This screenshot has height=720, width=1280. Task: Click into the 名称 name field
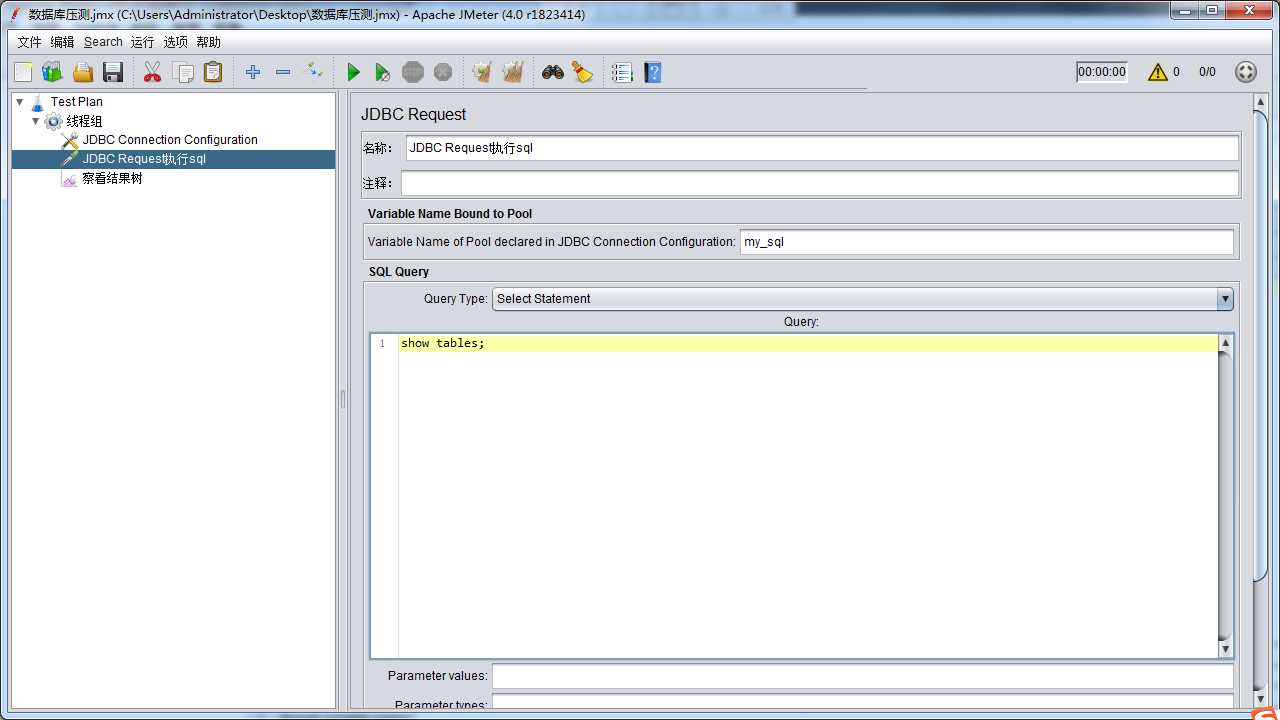822,148
